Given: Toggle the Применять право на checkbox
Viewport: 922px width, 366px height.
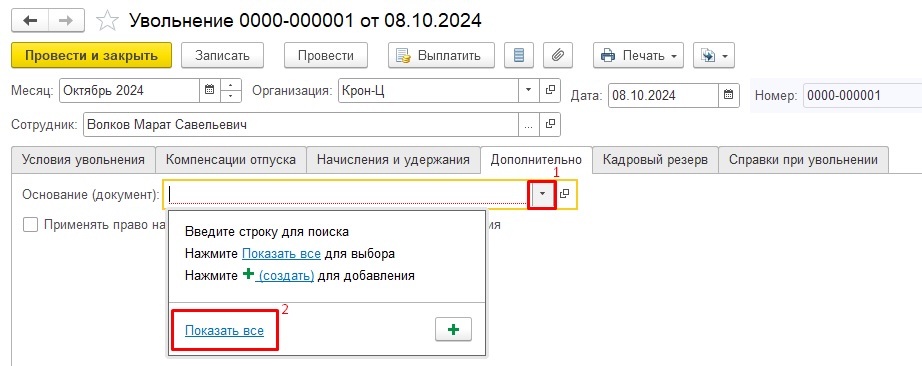Looking at the screenshot, I should tap(31, 225).
